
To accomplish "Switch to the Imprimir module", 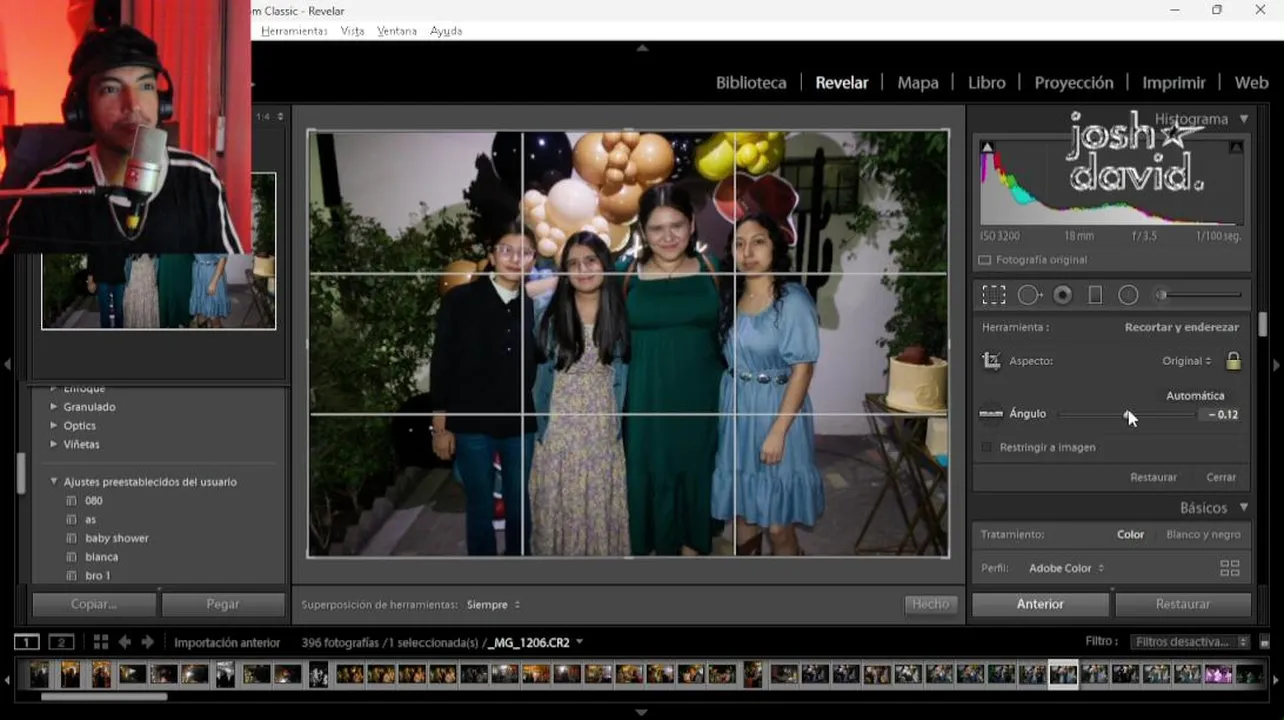I will [1174, 83].
